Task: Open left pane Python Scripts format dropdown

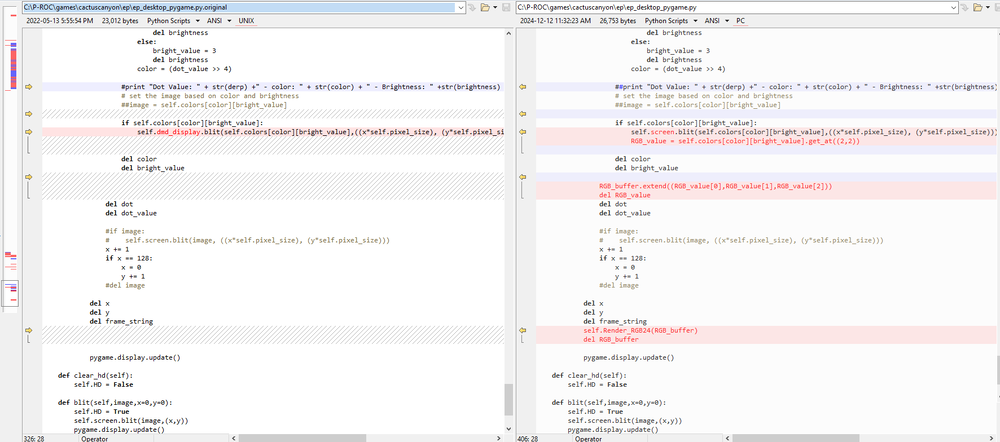Action: pyautogui.click(x=172, y=20)
